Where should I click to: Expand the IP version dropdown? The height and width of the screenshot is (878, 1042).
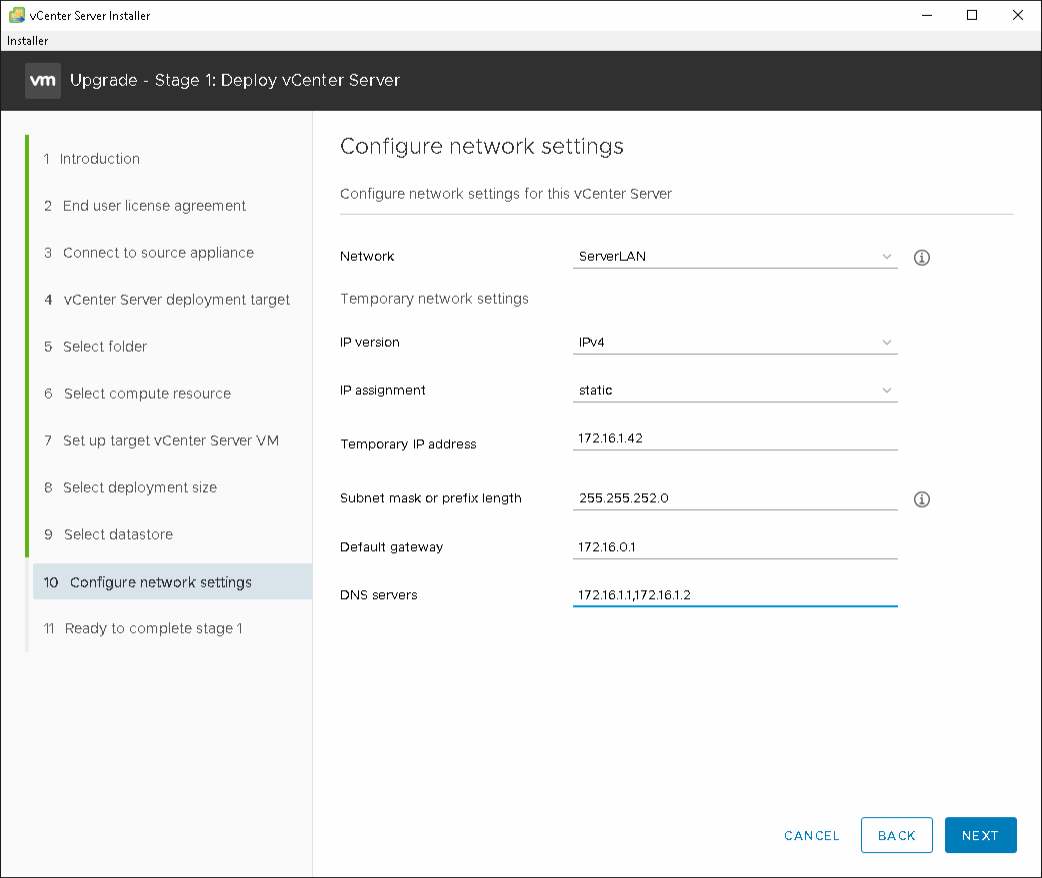pos(734,343)
